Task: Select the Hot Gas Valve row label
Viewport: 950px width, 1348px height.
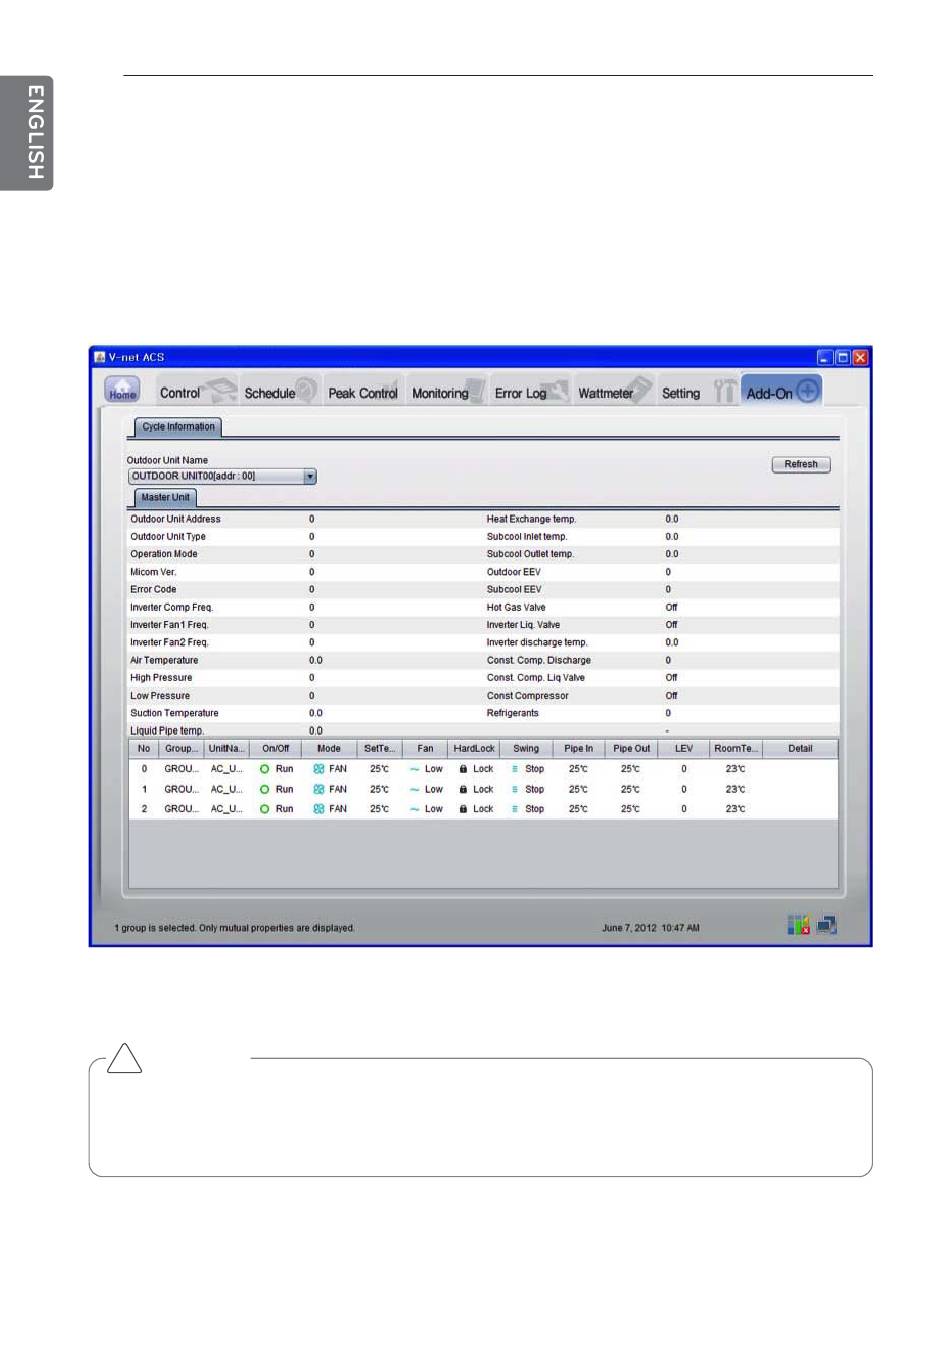Action: click(x=516, y=608)
